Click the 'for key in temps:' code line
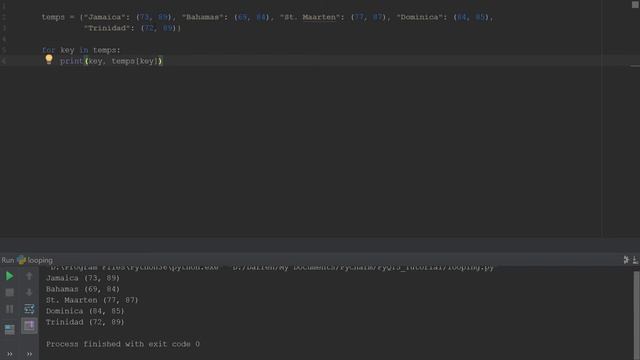The image size is (640, 360). coord(81,50)
